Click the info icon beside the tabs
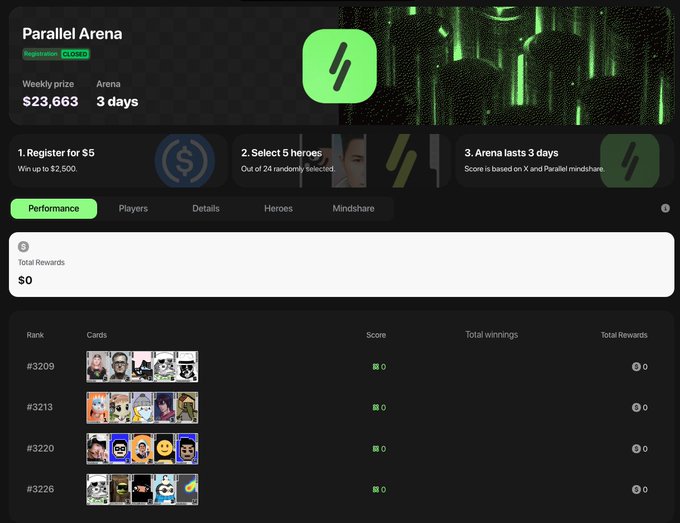 coord(665,208)
